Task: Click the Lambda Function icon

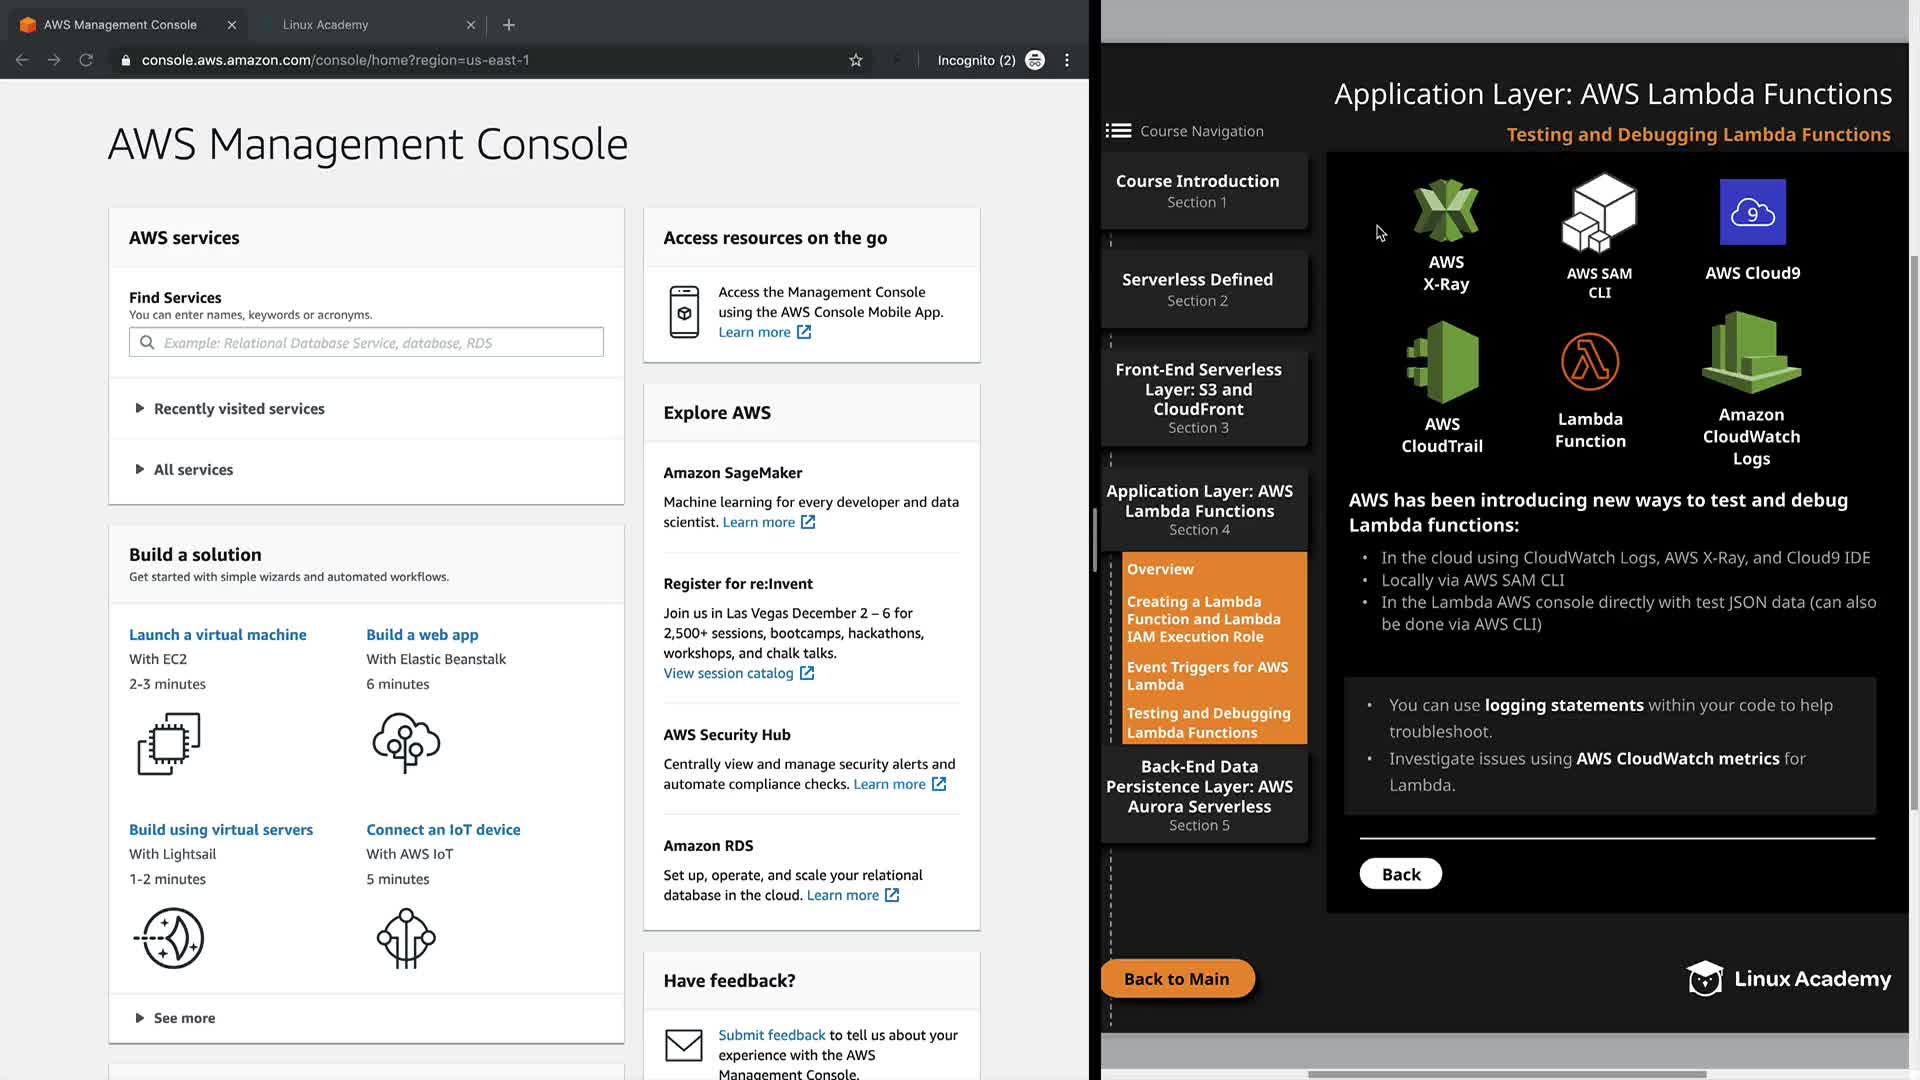Action: (1589, 362)
